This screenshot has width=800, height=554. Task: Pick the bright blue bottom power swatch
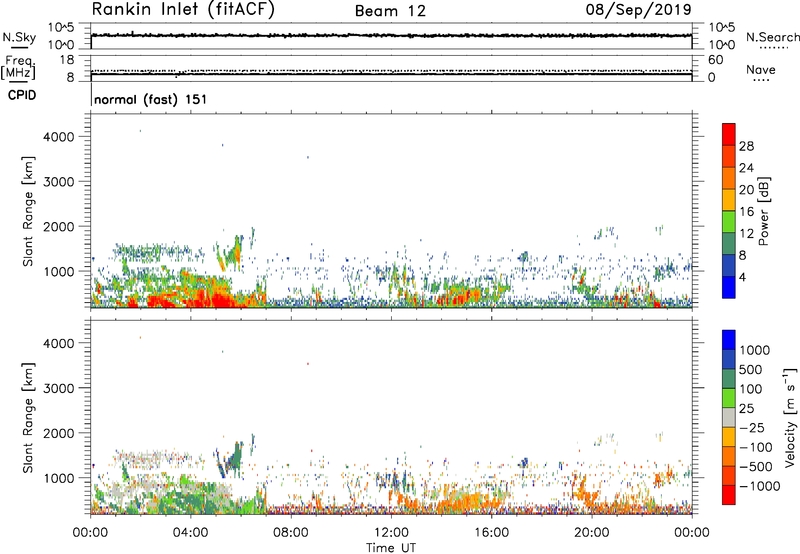[x=729, y=287]
